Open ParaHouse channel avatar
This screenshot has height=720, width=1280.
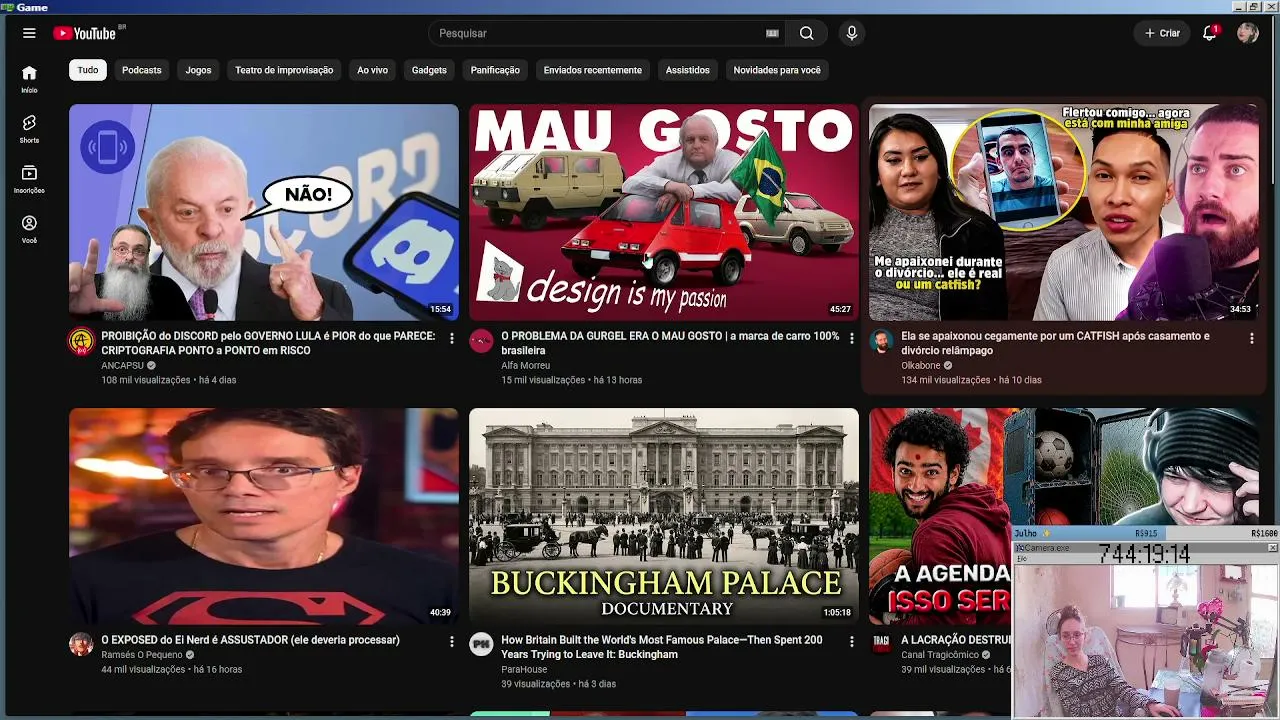481,645
